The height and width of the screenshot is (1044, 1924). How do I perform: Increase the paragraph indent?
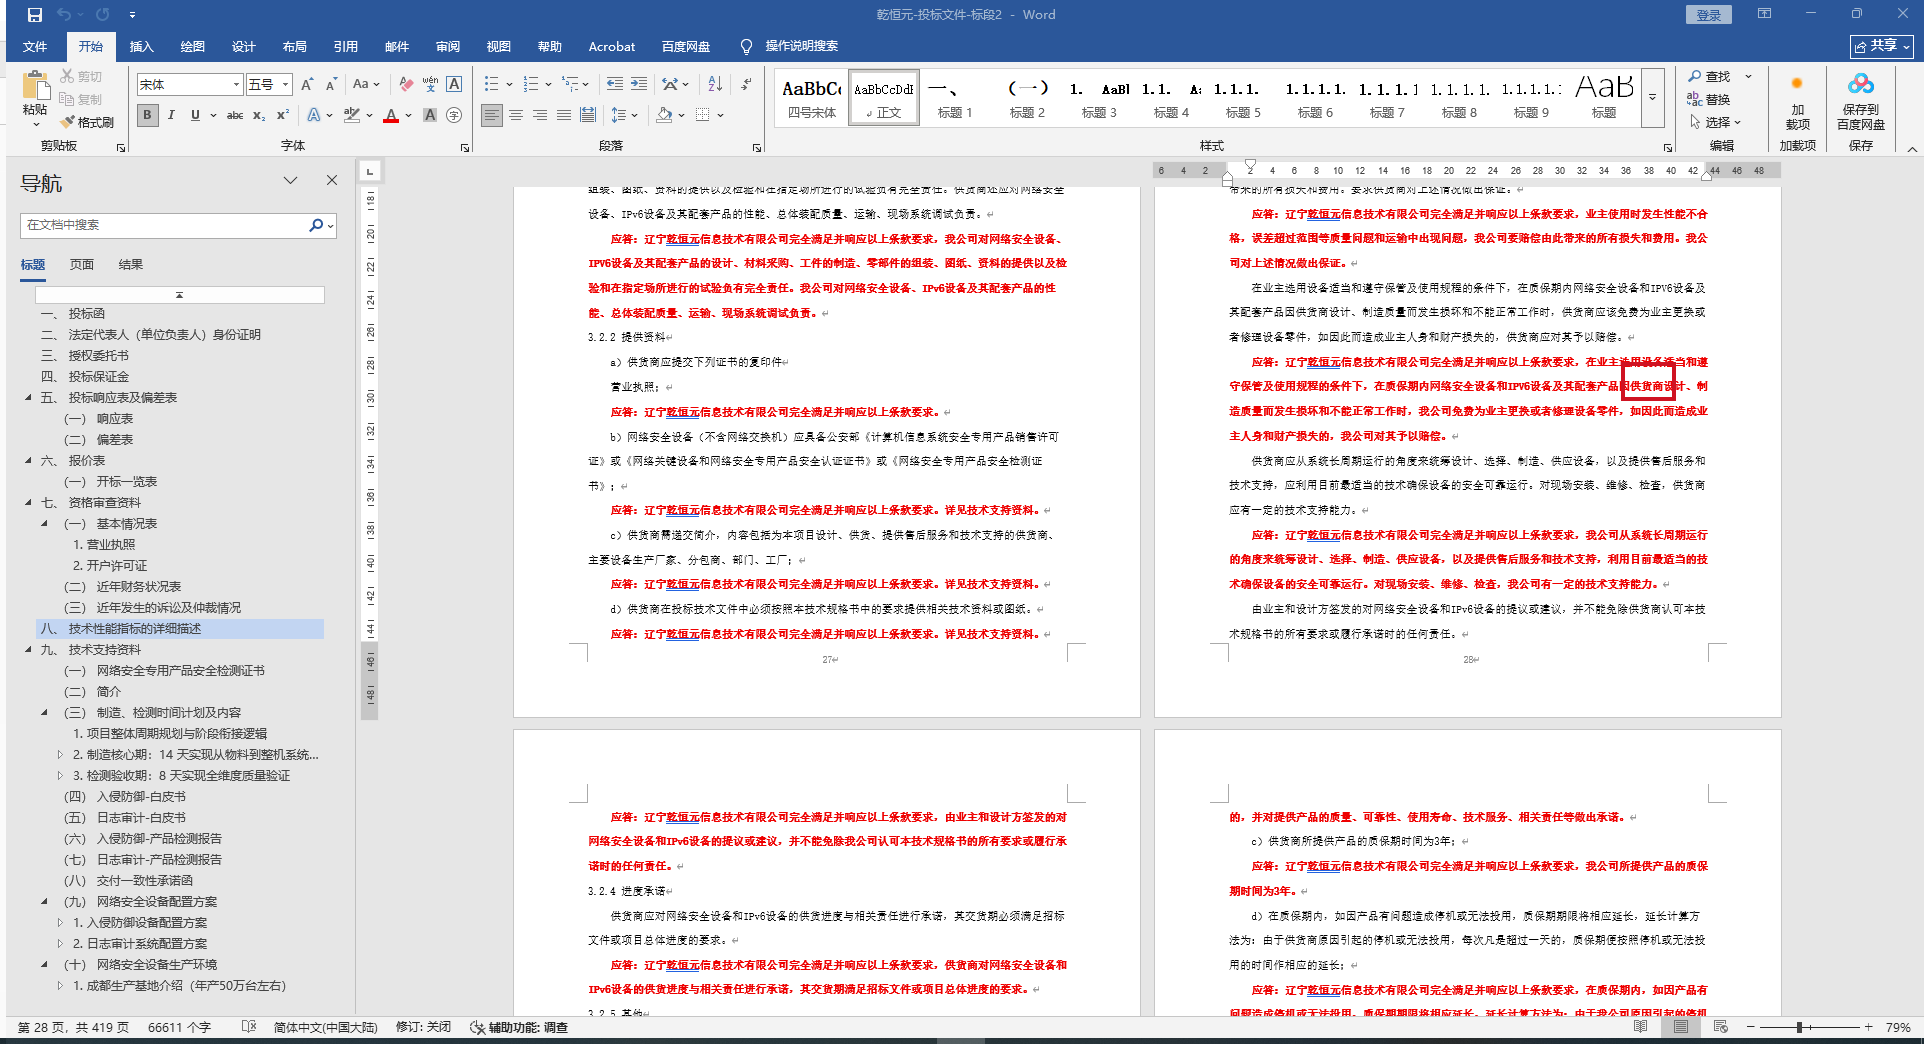tap(639, 85)
